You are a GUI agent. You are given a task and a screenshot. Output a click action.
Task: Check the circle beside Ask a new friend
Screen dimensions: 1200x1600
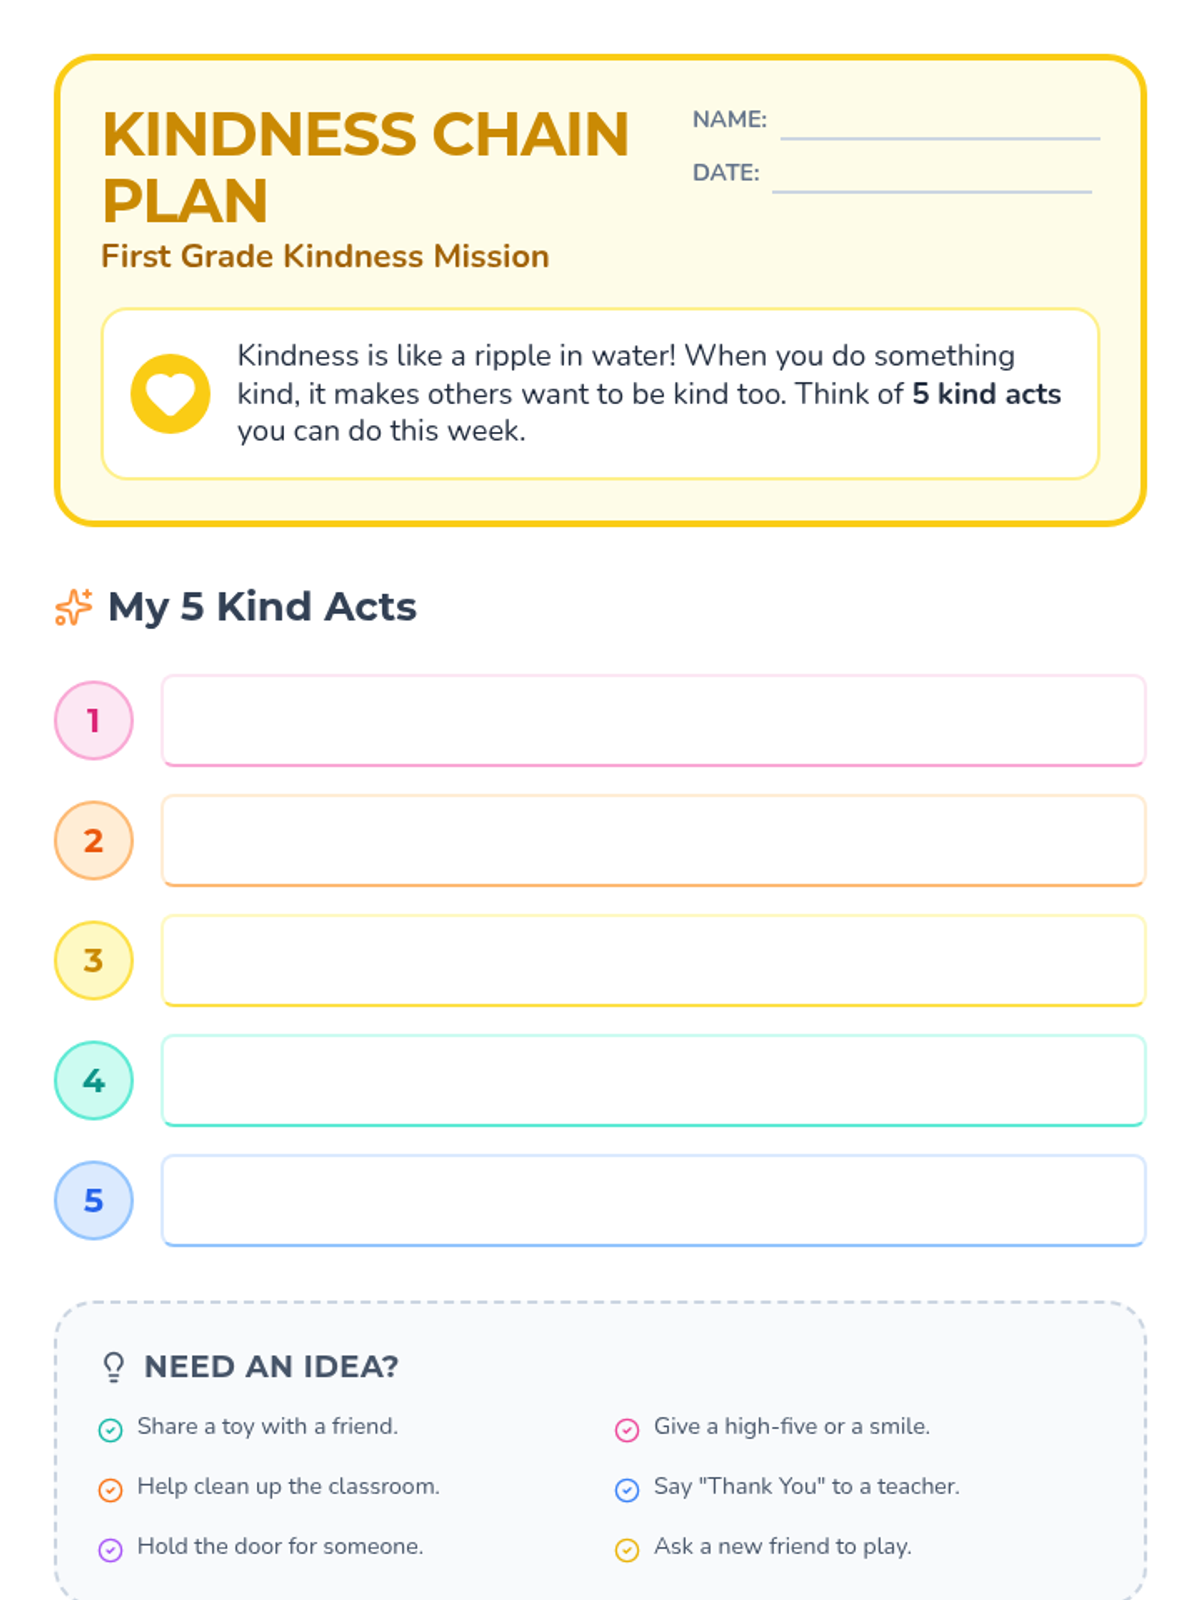click(x=627, y=1549)
